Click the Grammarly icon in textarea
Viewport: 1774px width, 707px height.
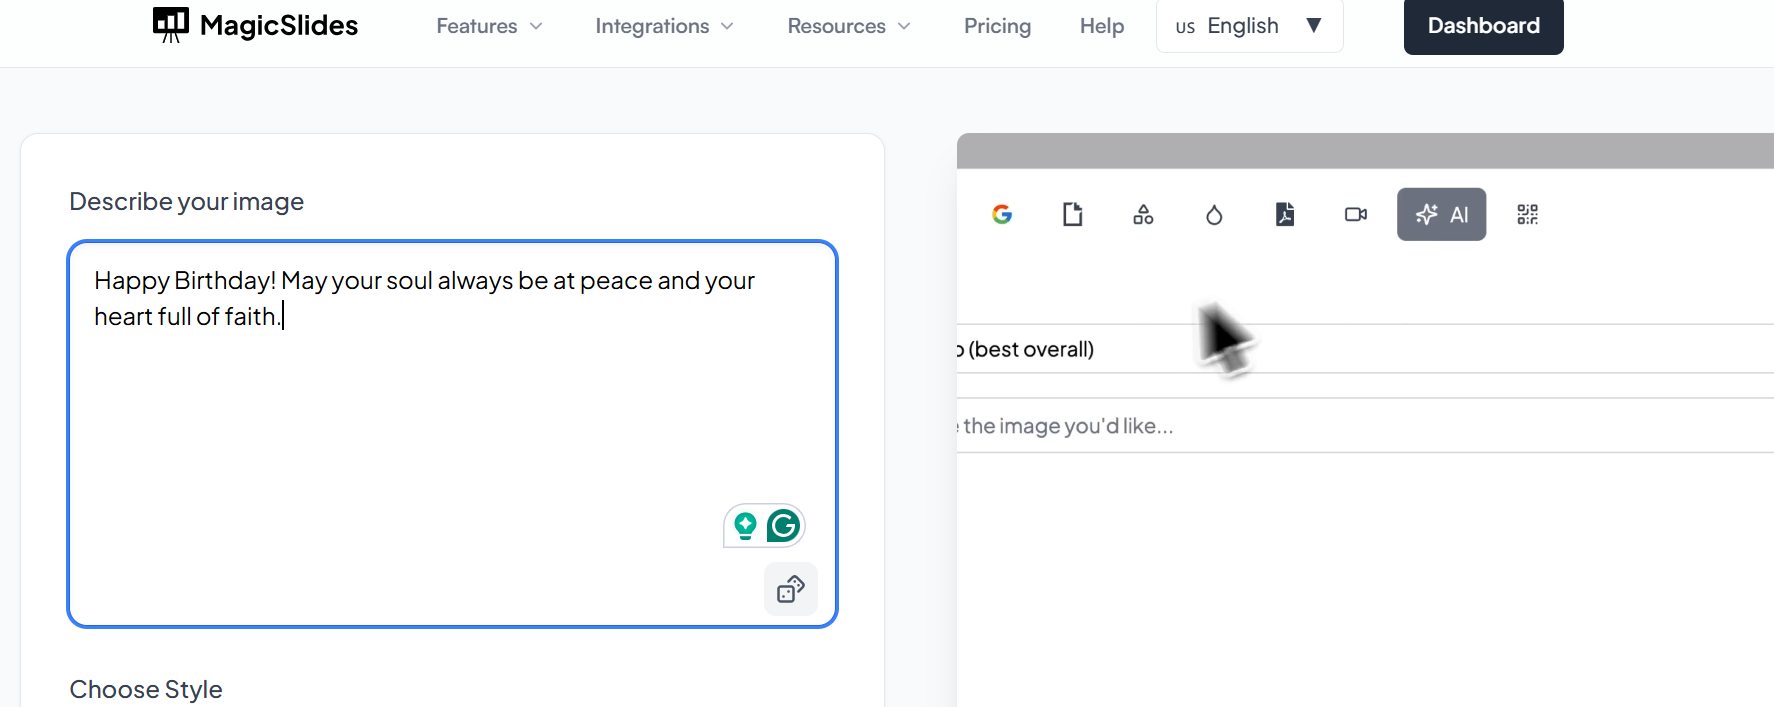(x=784, y=525)
